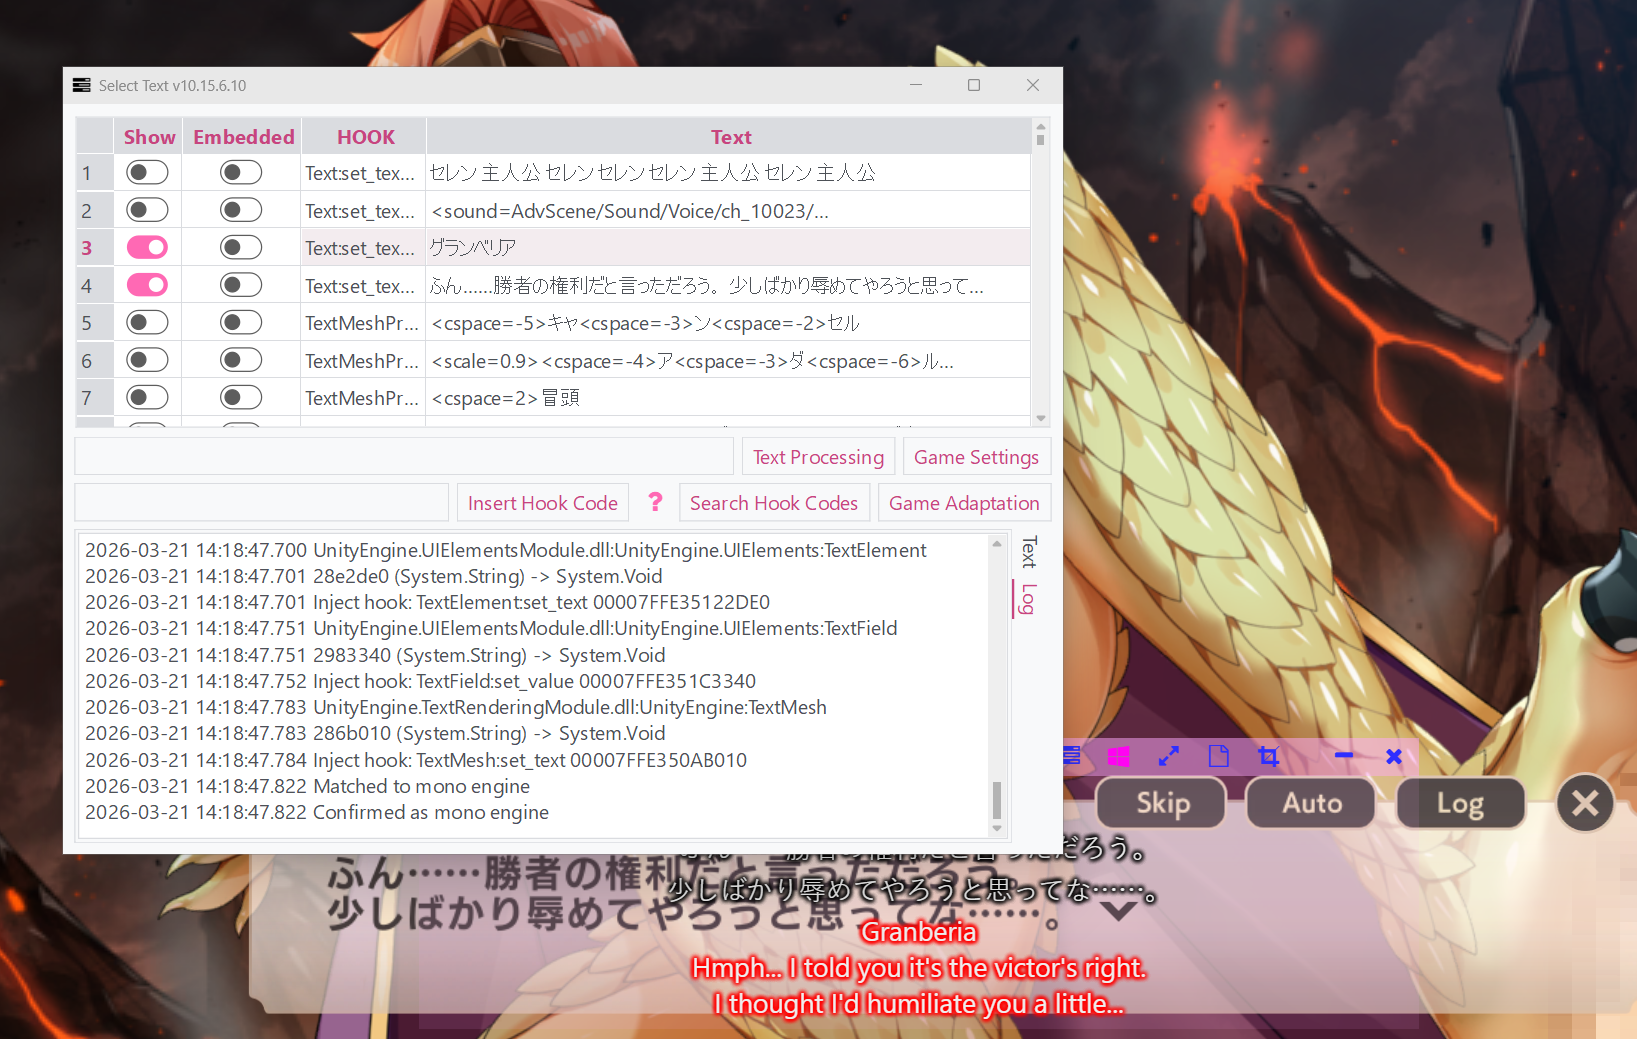Click the game dialogue advance arrow

coord(1118,911)
